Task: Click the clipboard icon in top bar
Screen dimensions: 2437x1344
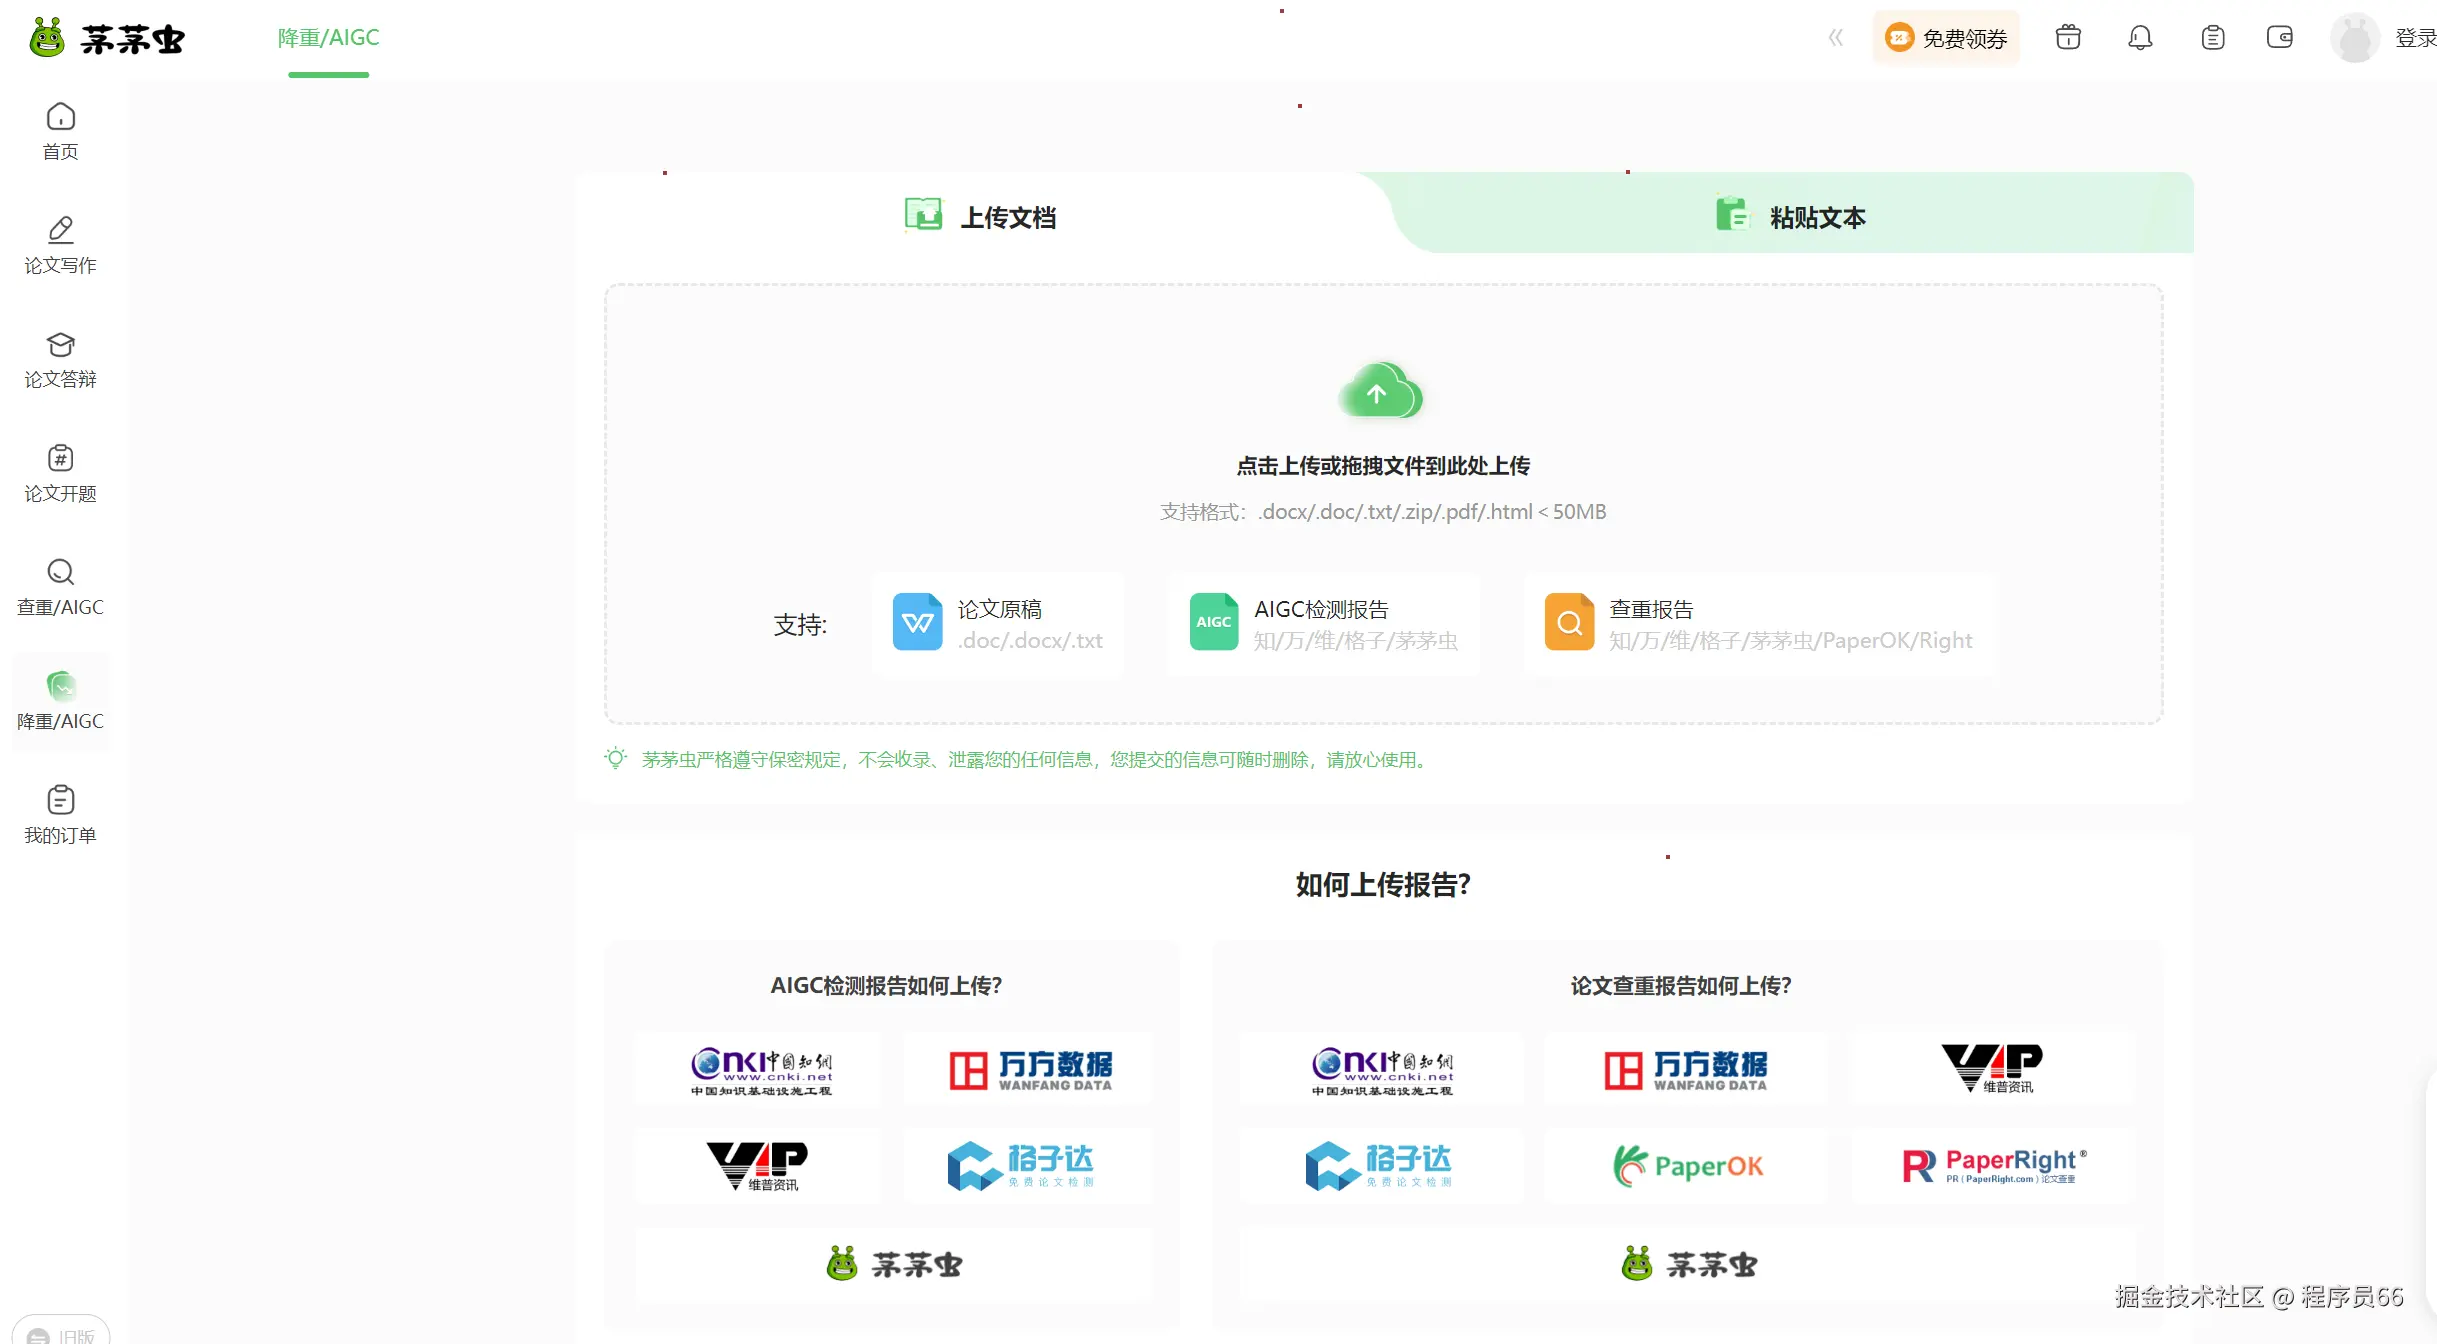Action: pyautogui.click(x=2212, y=38)
